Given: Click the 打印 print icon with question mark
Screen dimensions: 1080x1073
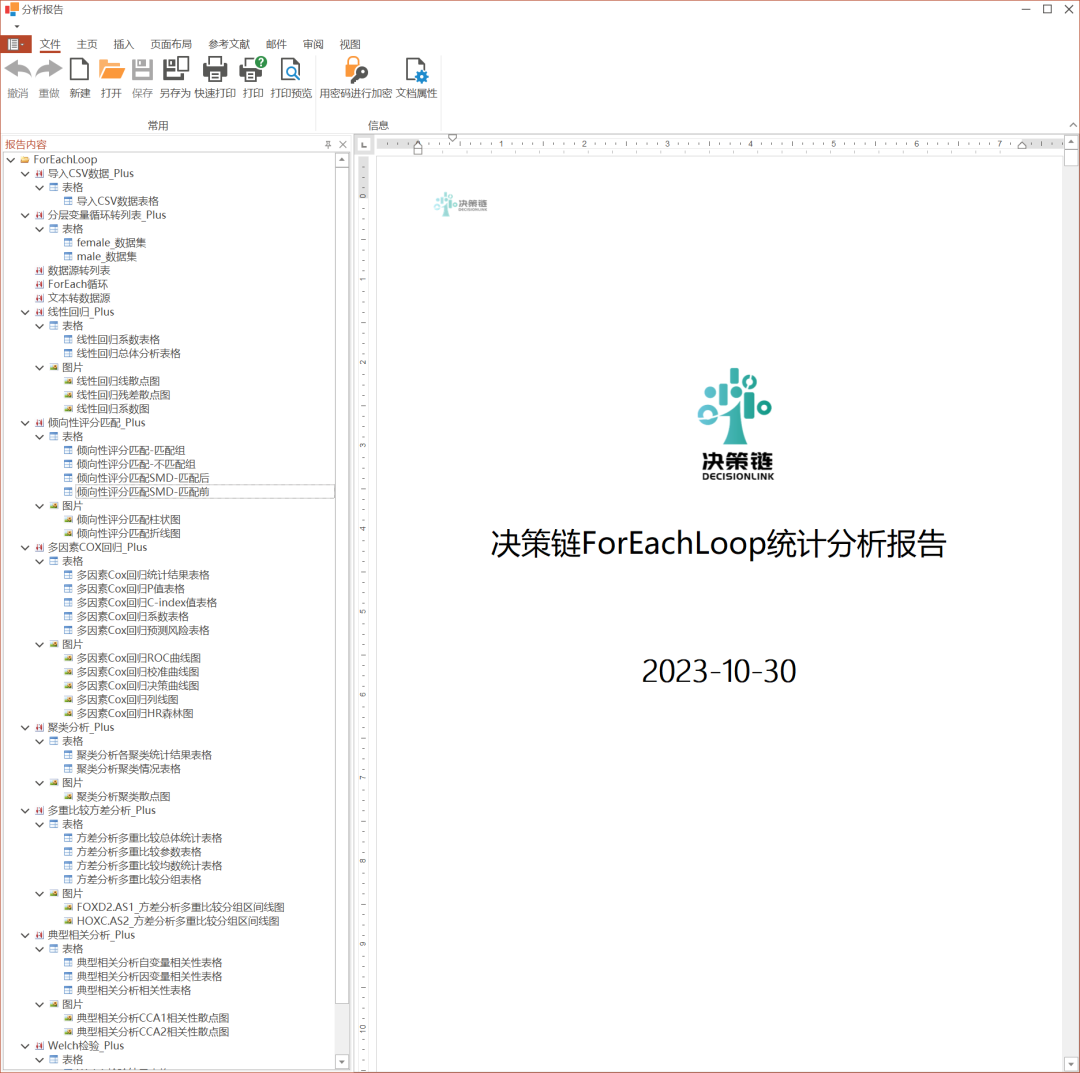Looking at the screenshot, I should click(x=253, y=70).
